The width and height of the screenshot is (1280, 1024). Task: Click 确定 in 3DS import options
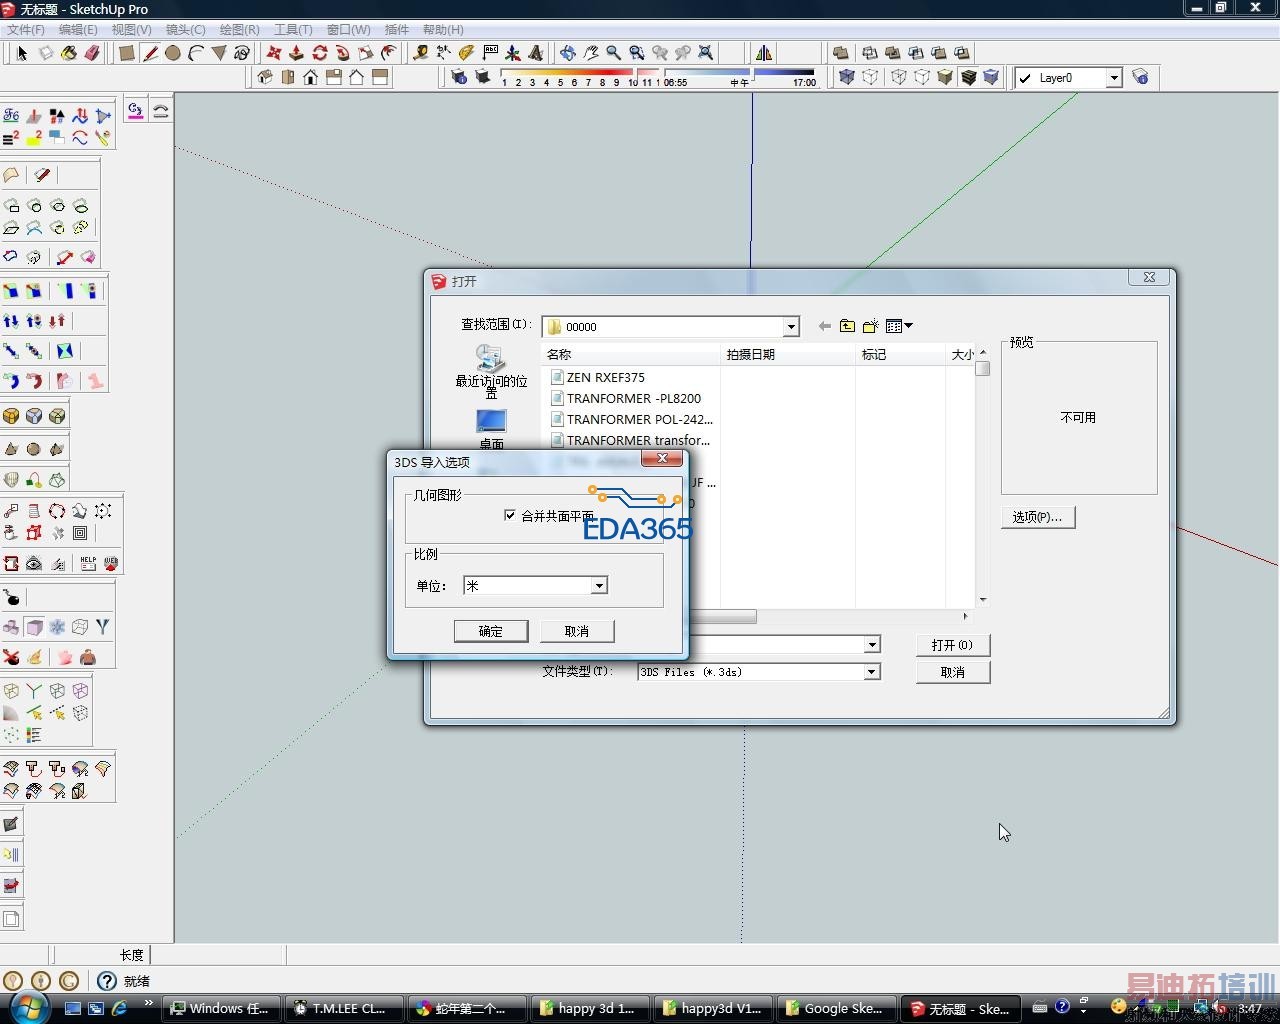(490, 631)
